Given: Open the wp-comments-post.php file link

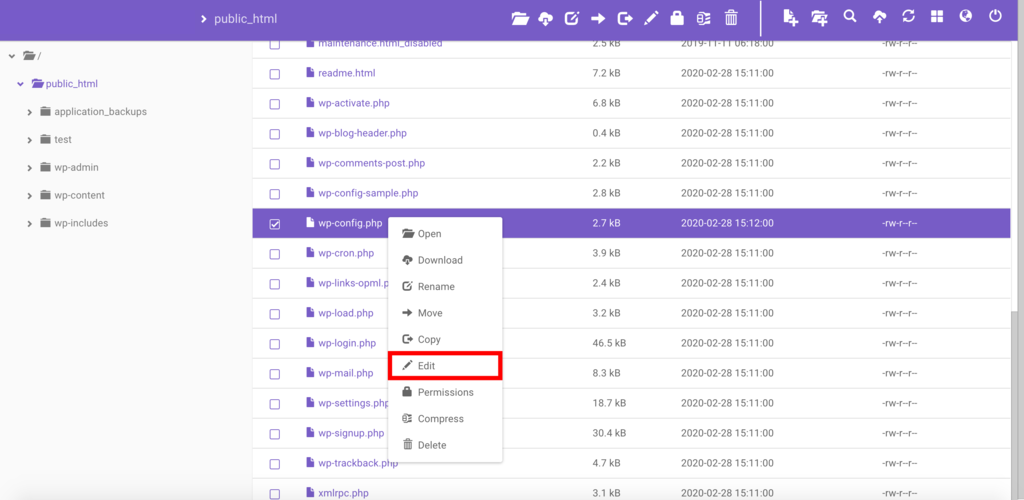Looking at the screenshot, I should coord(372,163).
